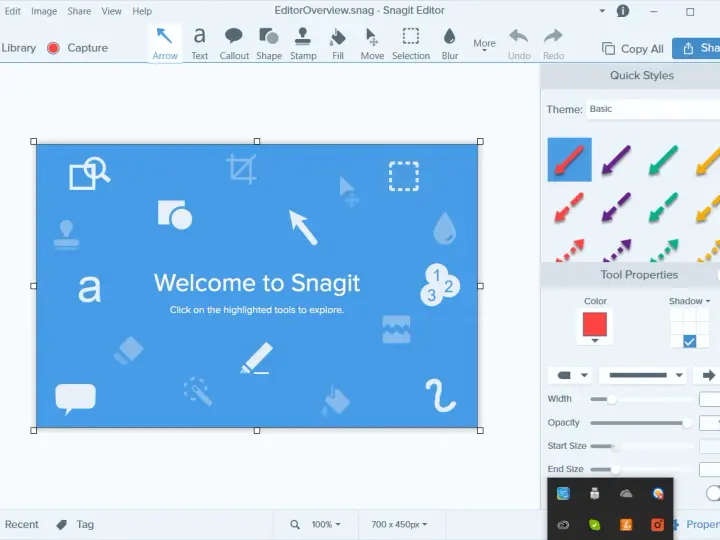Screen dimensions: 720x540
Task: Click the 'Welcome to Snagit' heading text
Action: 257,283
